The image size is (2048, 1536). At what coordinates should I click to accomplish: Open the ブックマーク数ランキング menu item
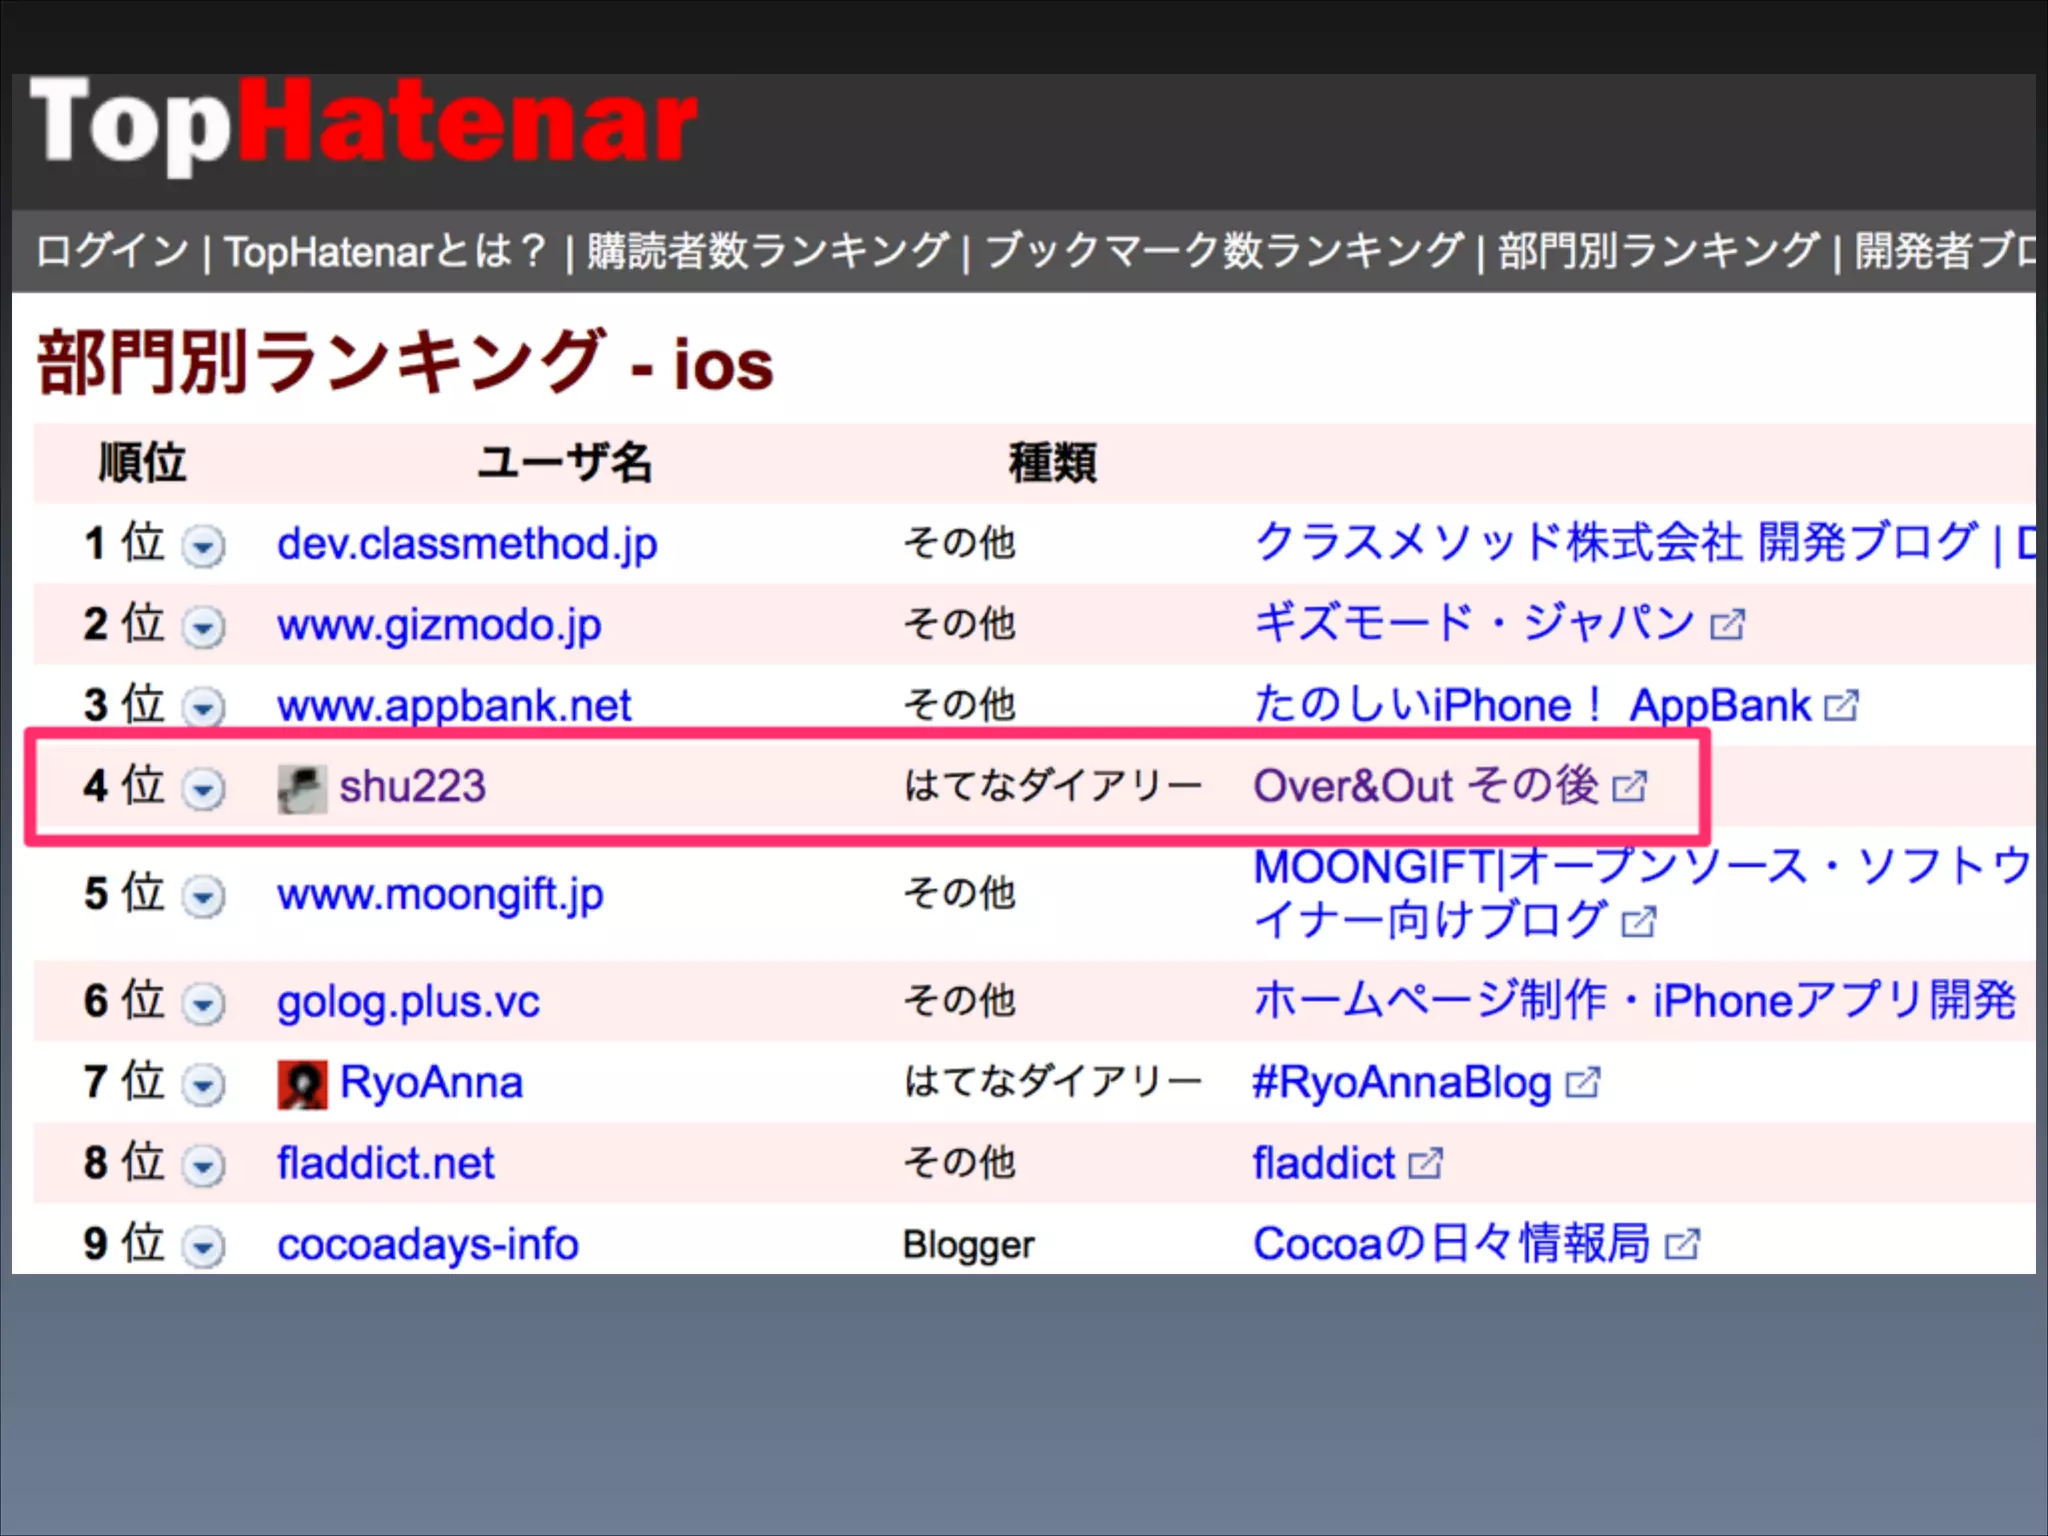(1224, 251)
